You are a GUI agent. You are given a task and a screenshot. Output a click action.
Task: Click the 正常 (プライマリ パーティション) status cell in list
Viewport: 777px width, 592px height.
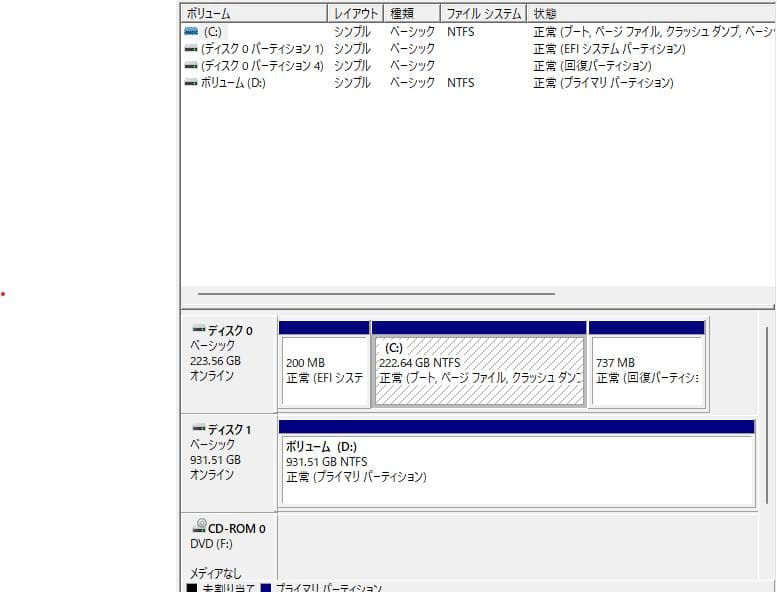click(x=603, y=82)
